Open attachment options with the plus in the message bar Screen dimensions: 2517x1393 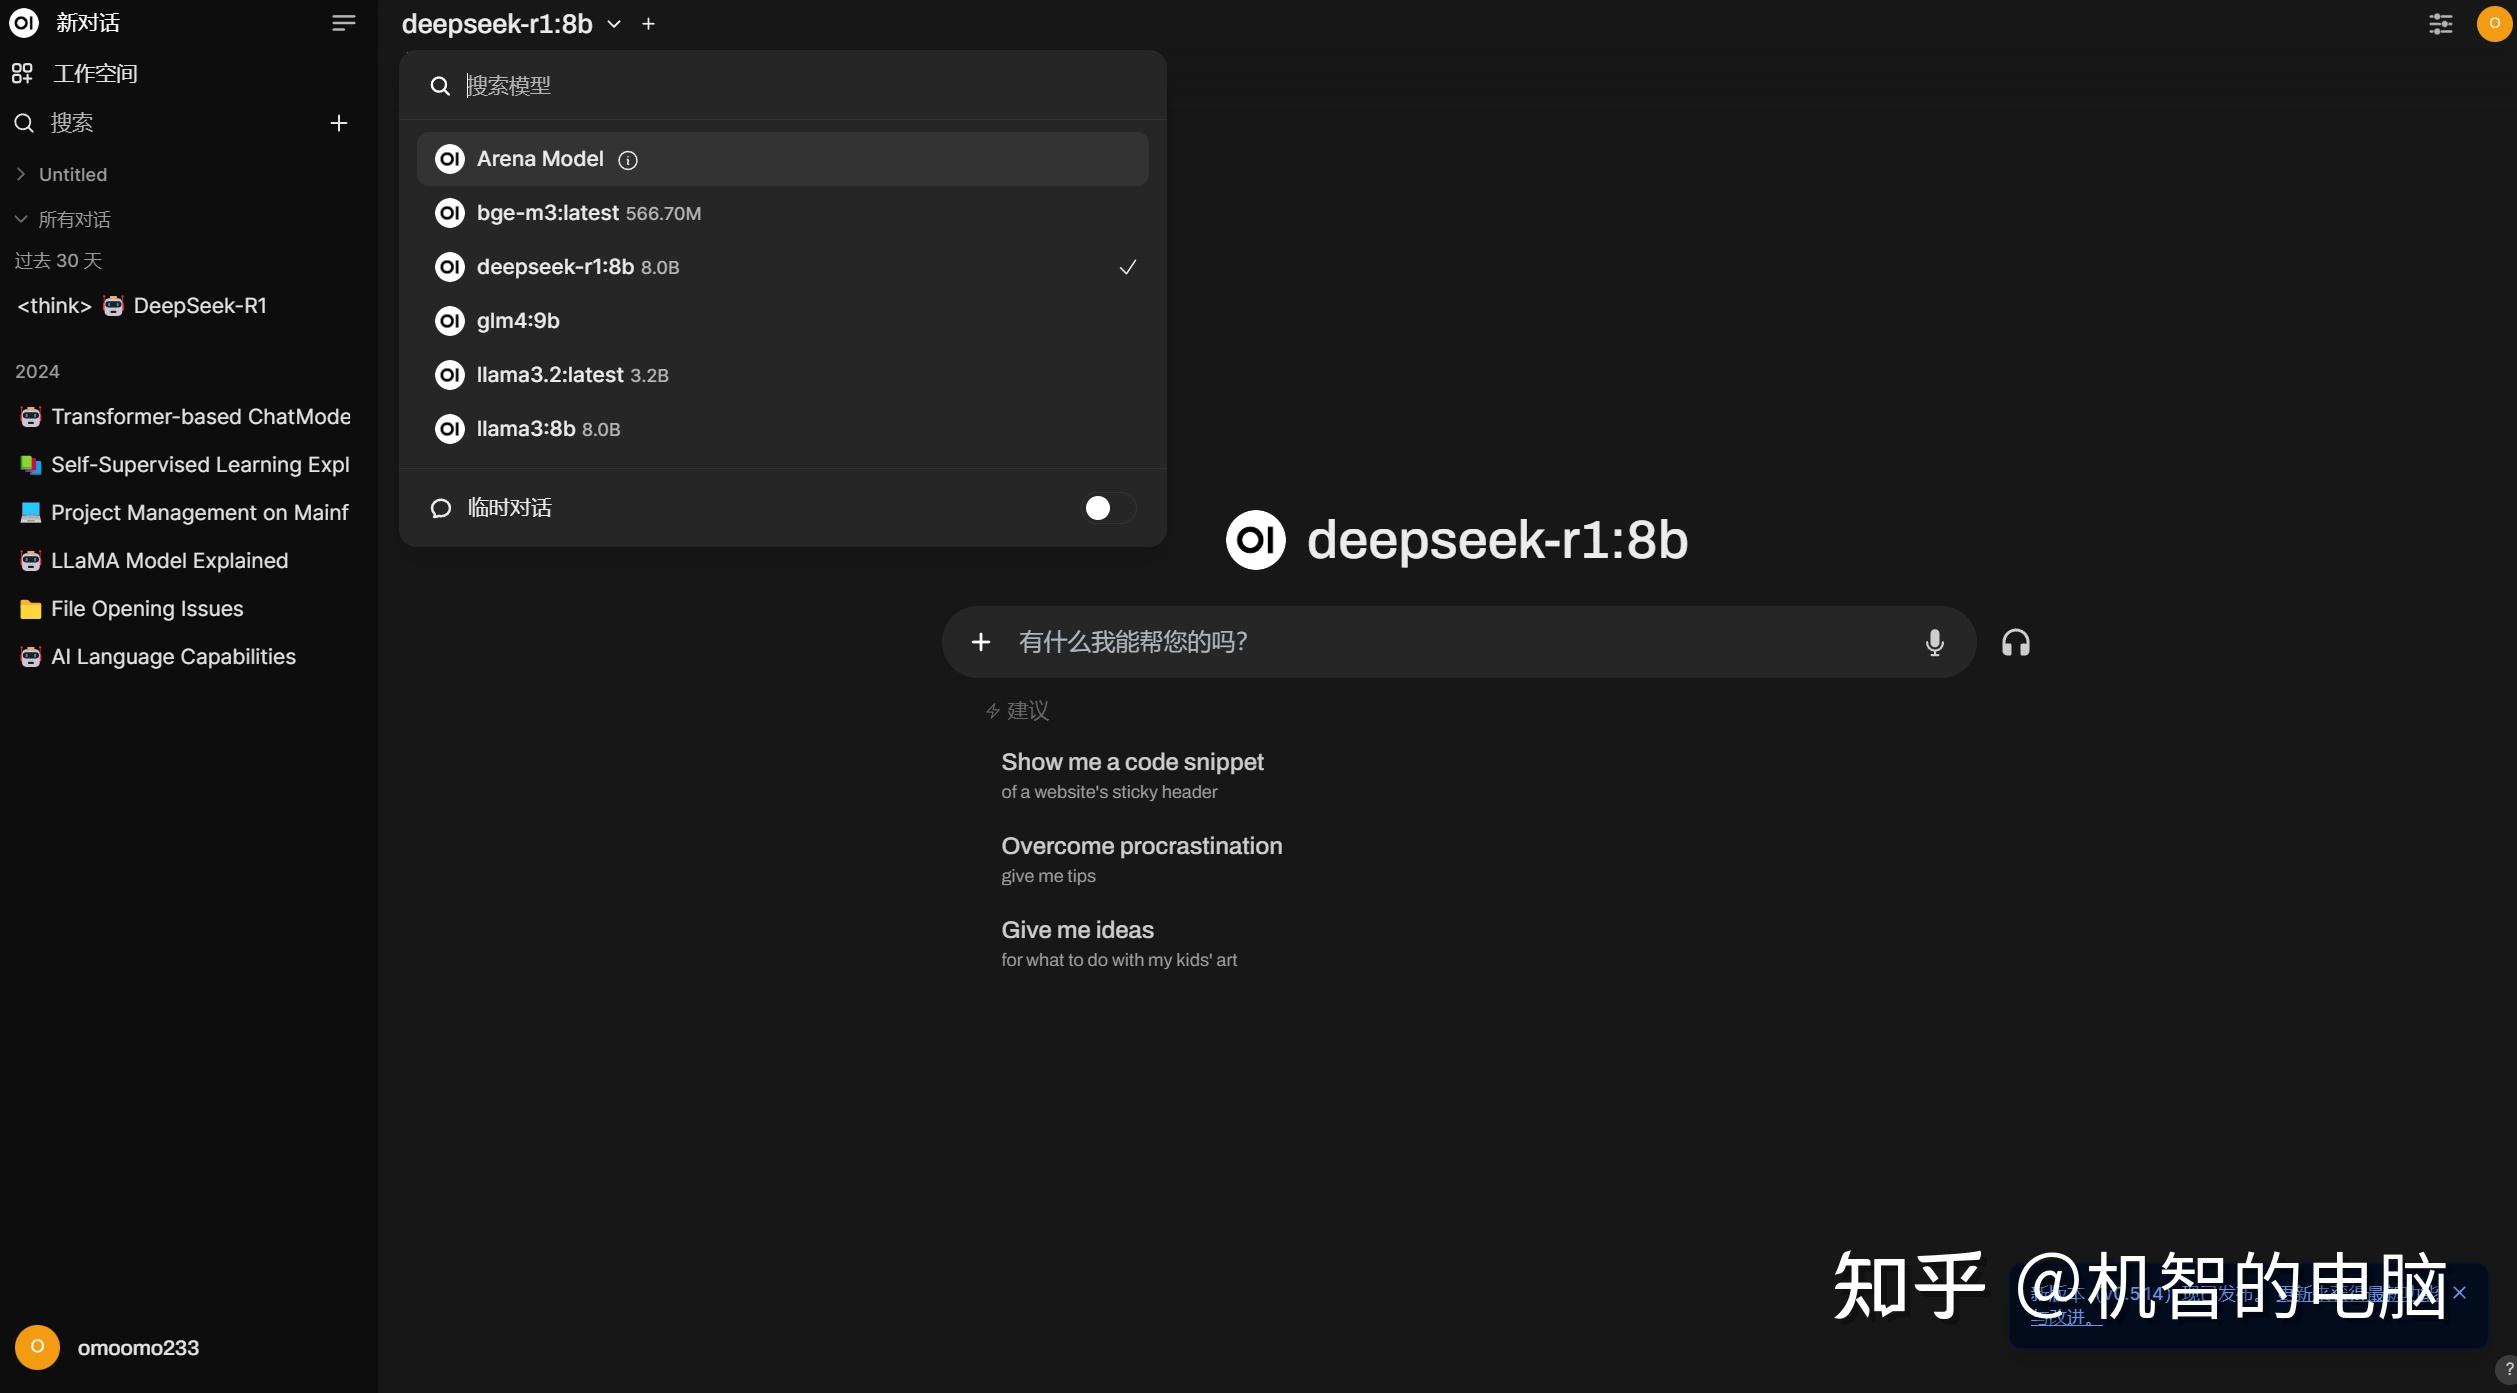tap(980, 642)
